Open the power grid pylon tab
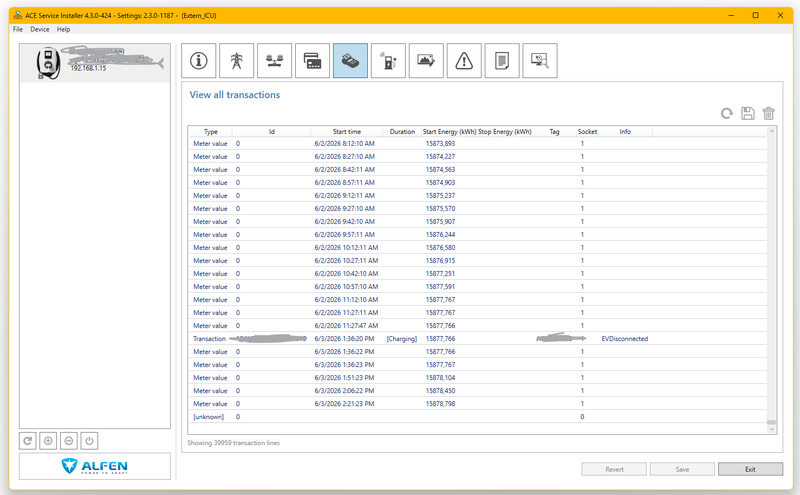This screenshot has height=495, width=800. tap(236, 61)
